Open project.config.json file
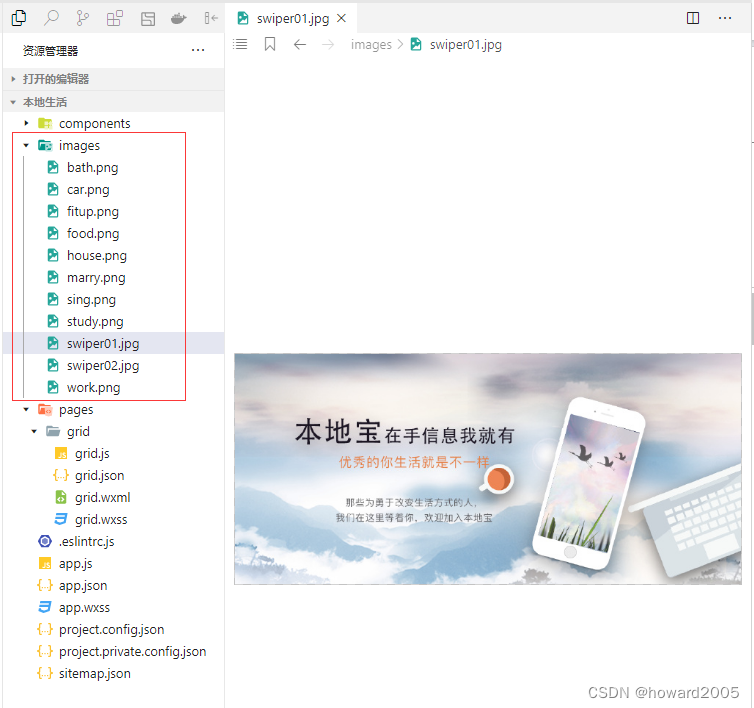The width and height of the screenshot is (754, 708). pos(113,630)
